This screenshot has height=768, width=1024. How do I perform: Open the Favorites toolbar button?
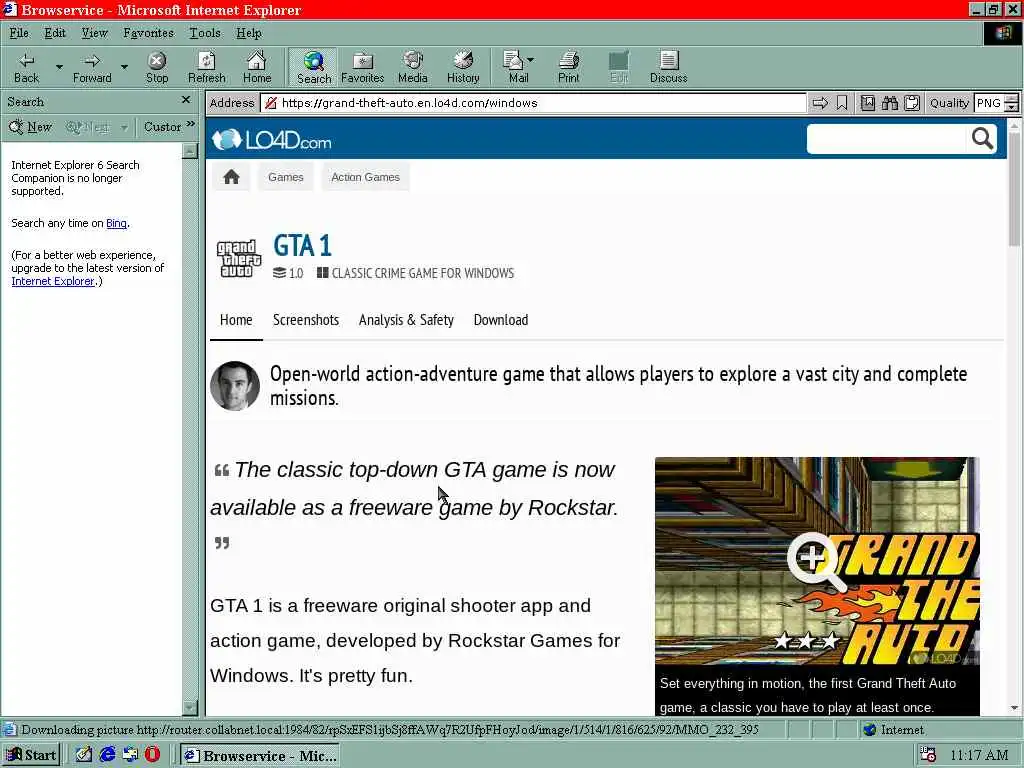(362, 68)
